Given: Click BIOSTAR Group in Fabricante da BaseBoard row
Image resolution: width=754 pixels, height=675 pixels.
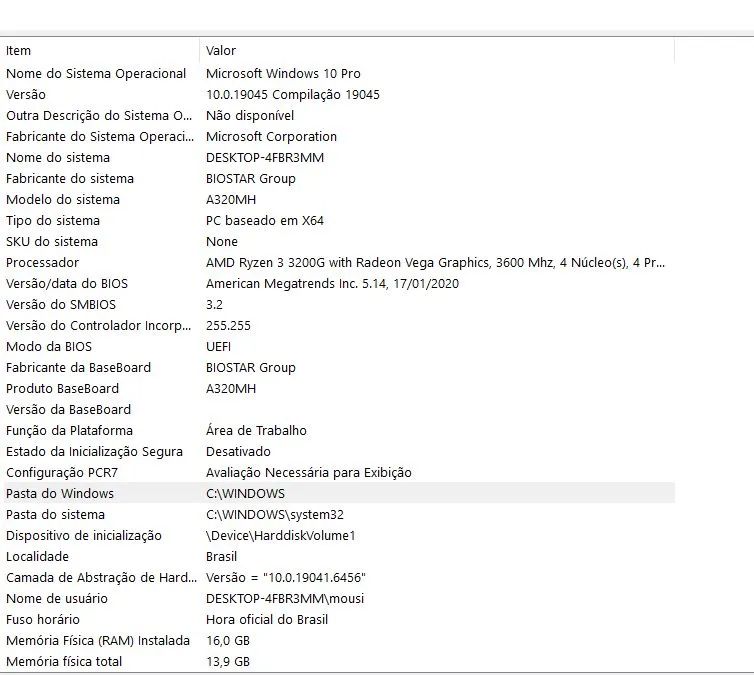Looking at the screenshot, I should pyautogui.click(x=251, y=368).
